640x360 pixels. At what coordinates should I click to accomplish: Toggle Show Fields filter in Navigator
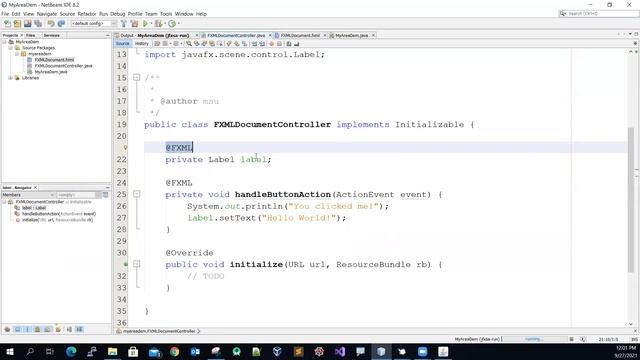click(x=18, y=329)
